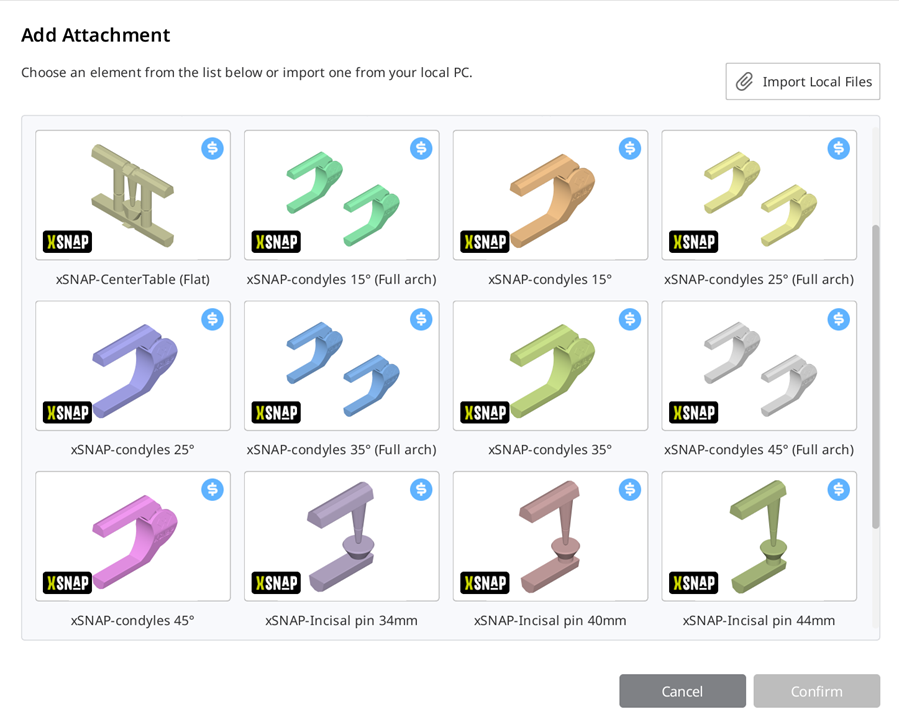Click dollar badge on xSNAP-Incisal pin 44mm
899x727 pixels.
coord(839,489)
